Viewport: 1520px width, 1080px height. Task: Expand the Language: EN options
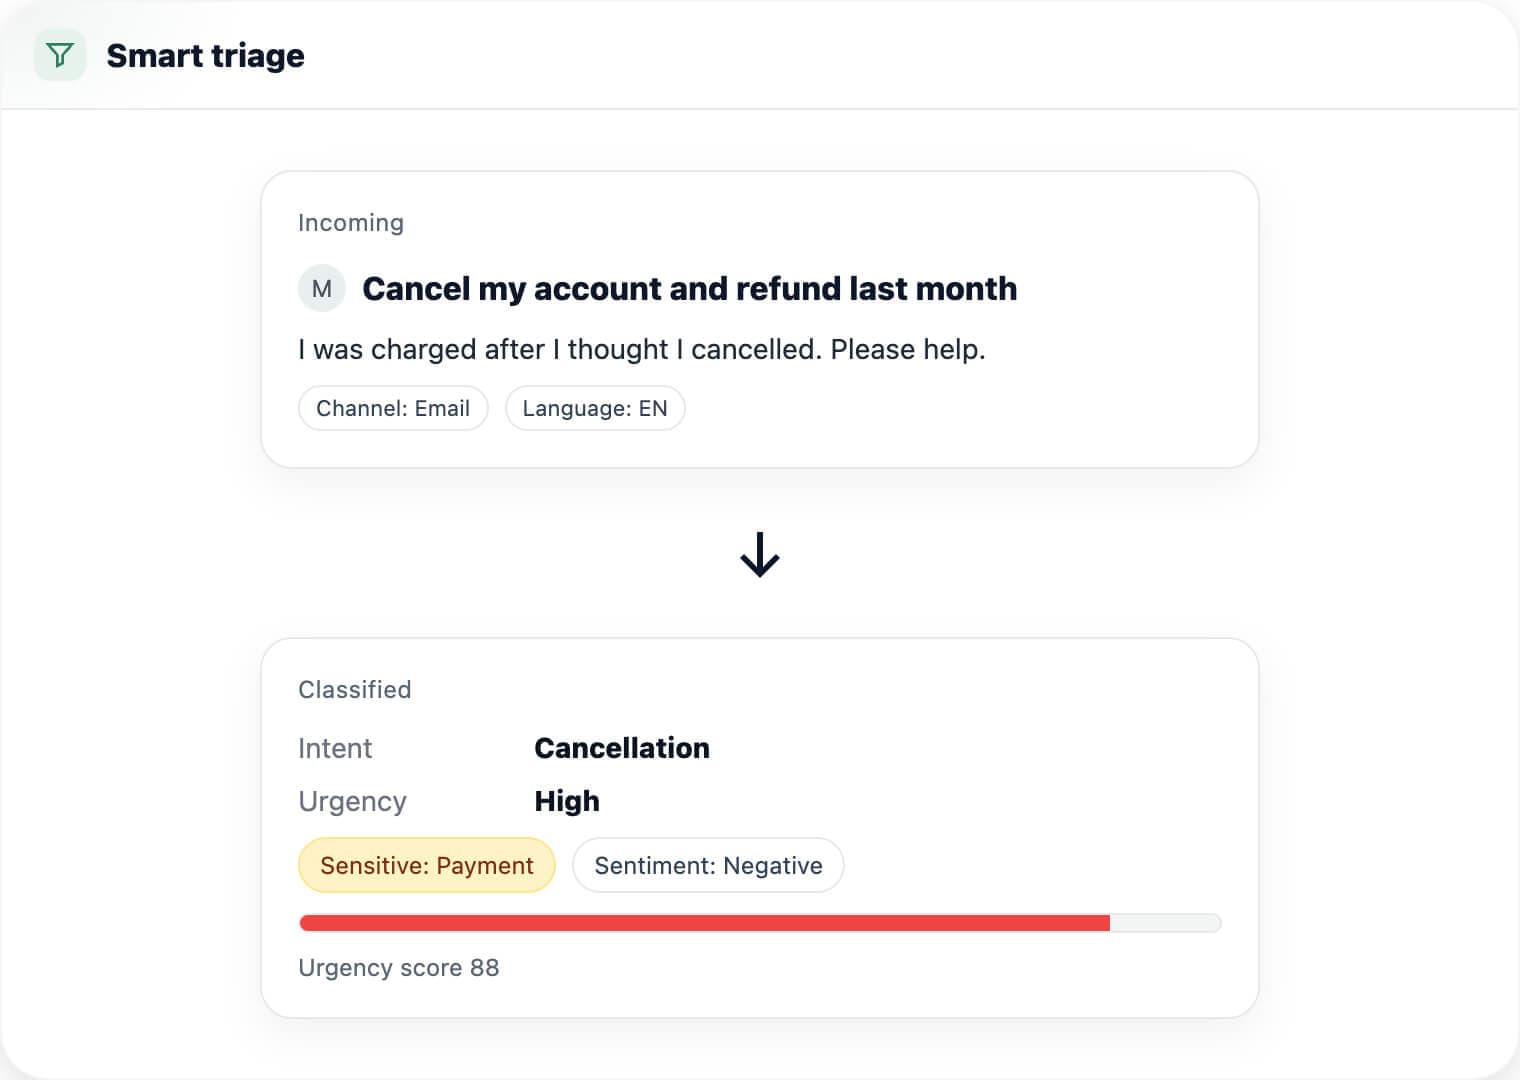[595, 408]
